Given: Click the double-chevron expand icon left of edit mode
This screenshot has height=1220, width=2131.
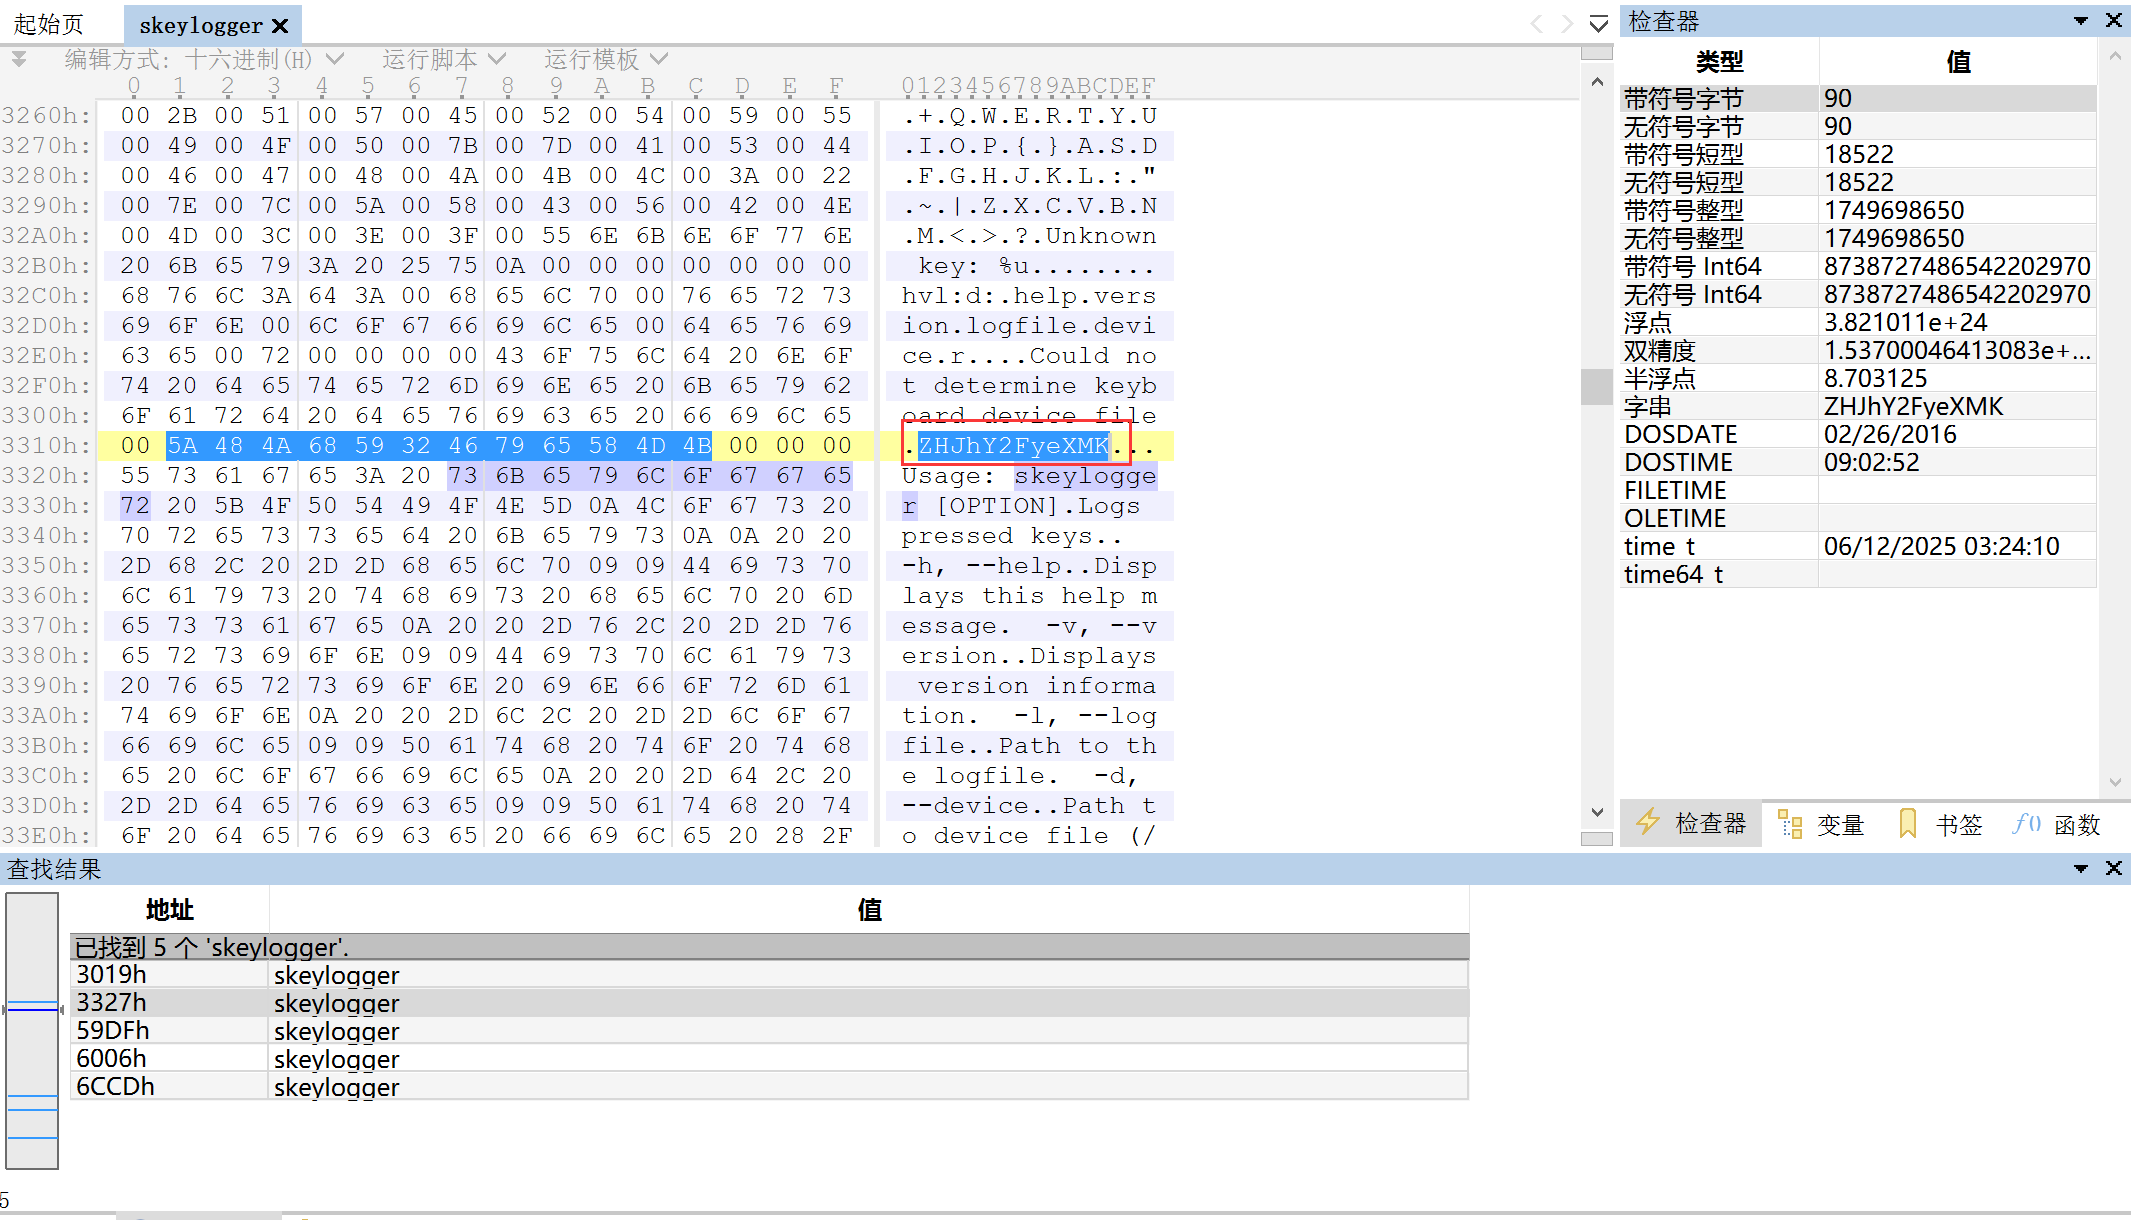Looking at the screenshot, I should pos(19,60).
